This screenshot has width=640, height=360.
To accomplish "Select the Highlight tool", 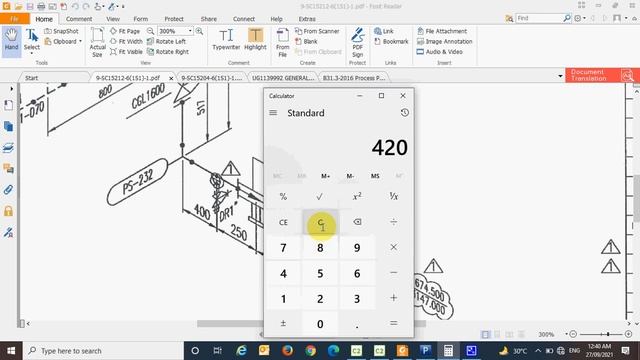I will pos(256,40).
